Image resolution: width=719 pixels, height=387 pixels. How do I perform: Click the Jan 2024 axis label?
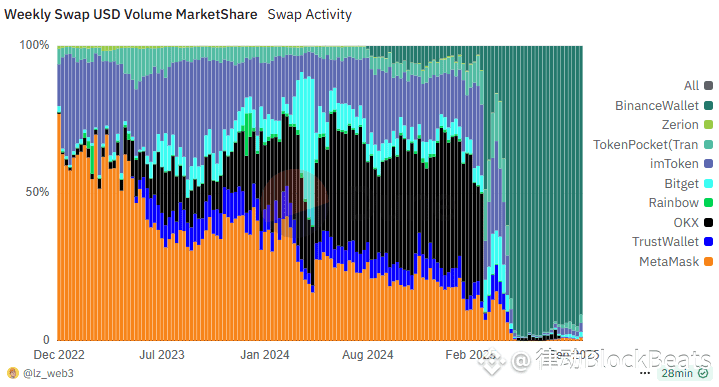265,355
